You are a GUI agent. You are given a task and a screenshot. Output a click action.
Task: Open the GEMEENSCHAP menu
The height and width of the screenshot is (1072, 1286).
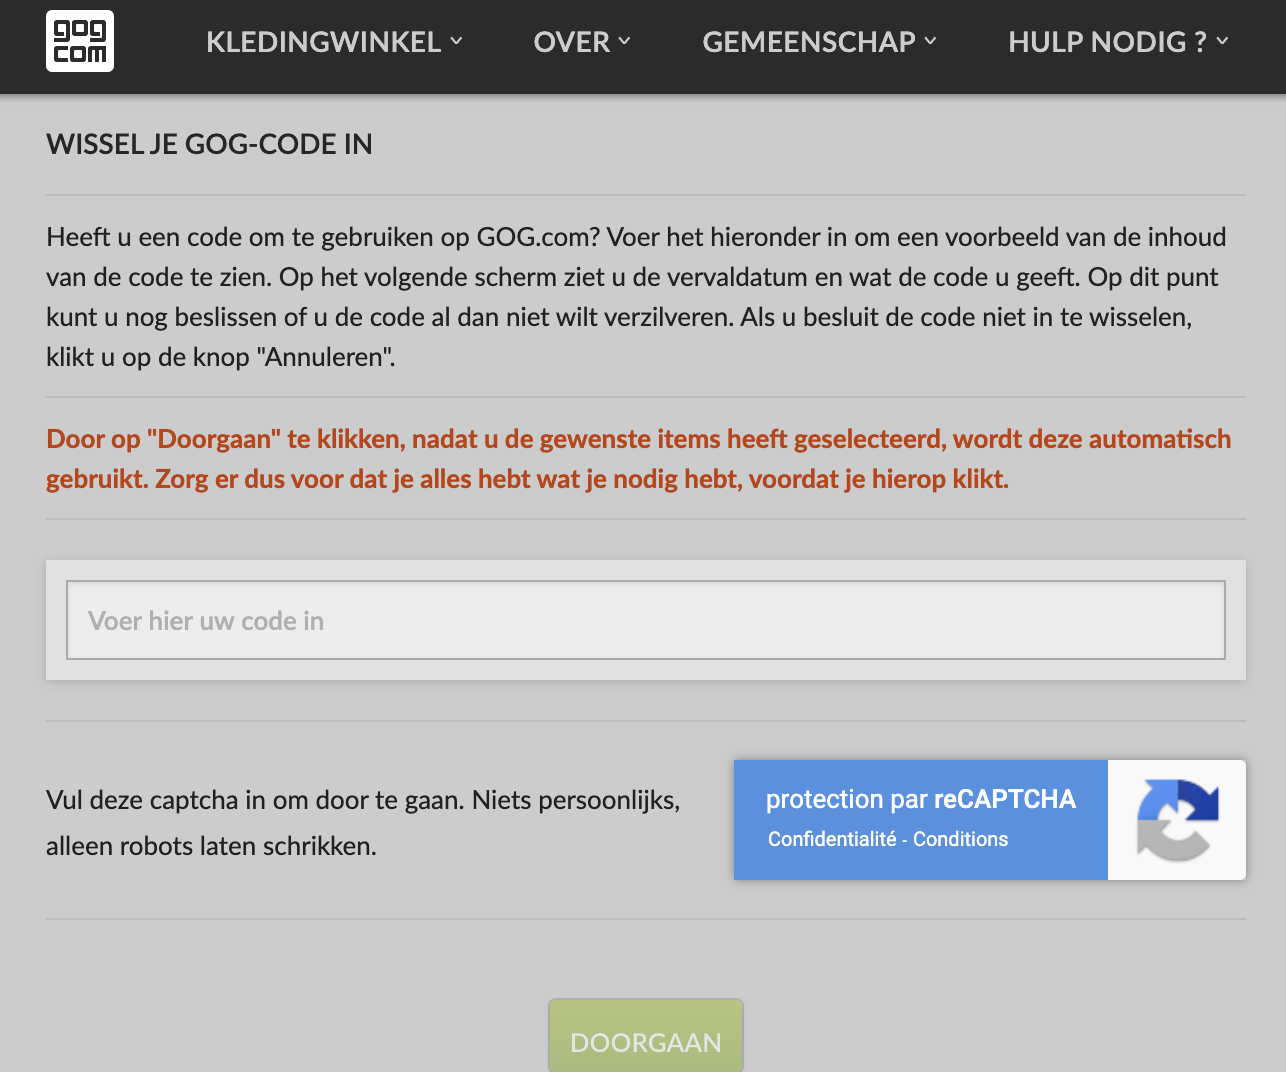(819, 42)
